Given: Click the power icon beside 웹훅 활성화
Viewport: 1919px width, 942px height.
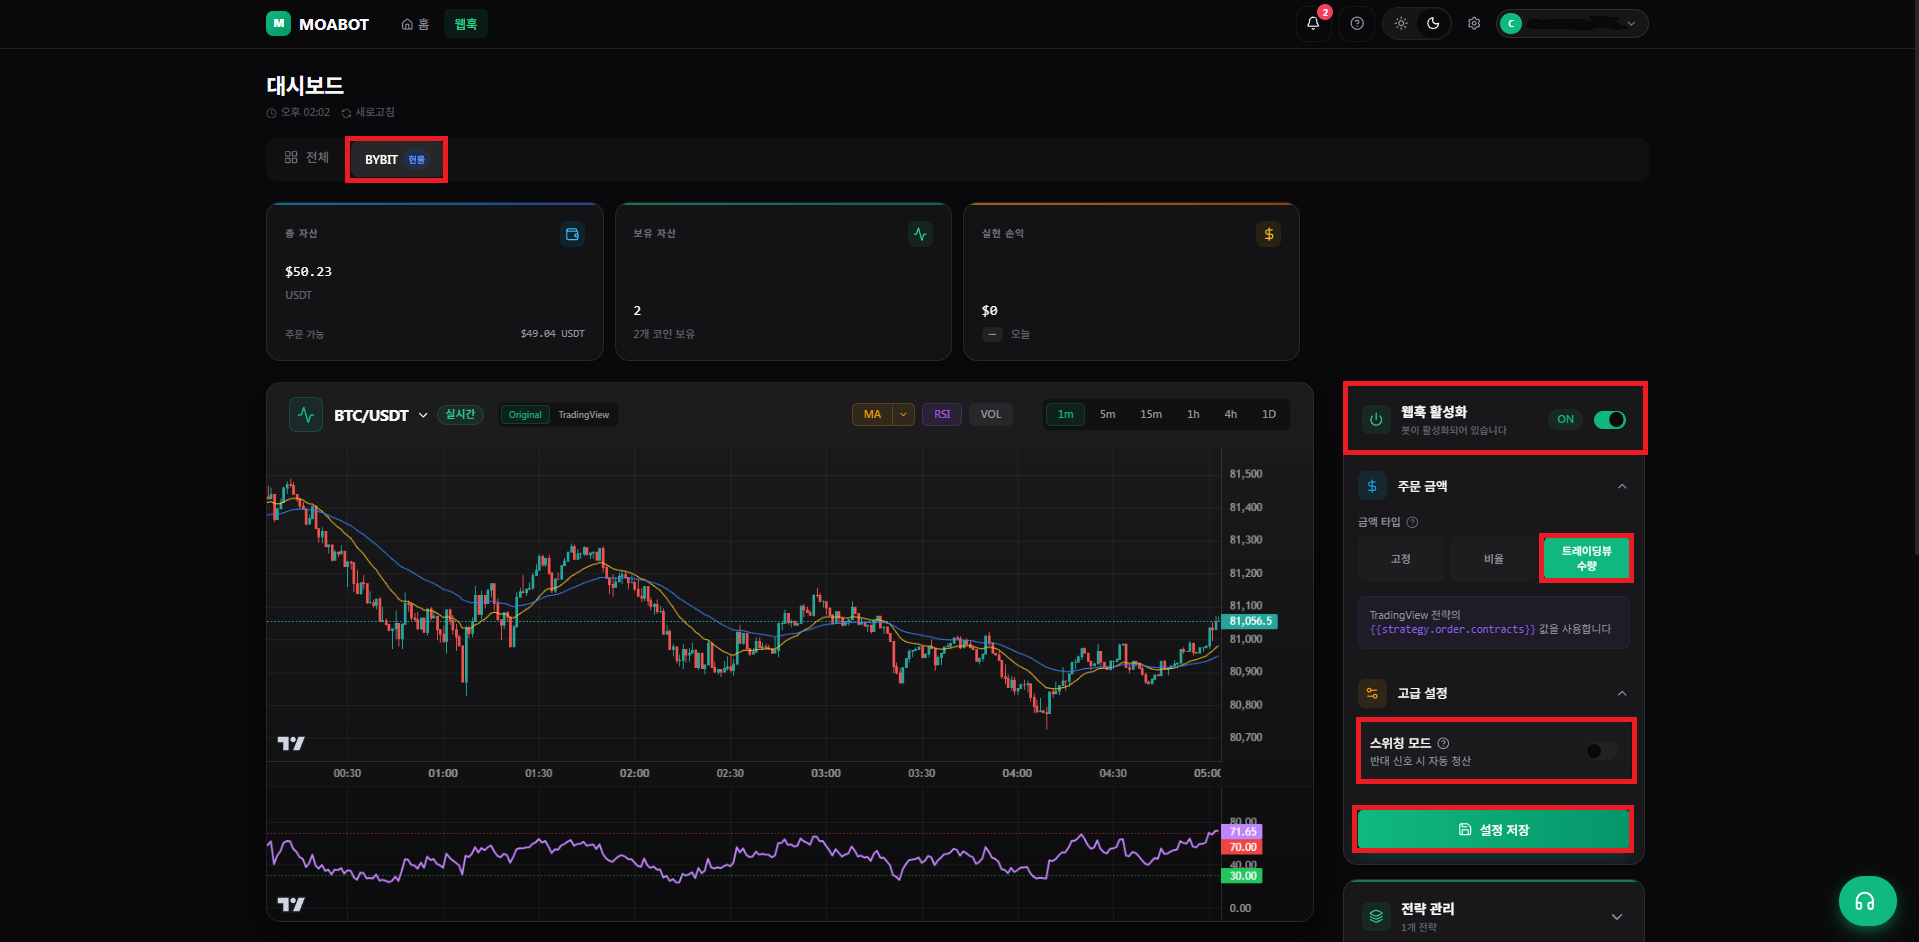Looking at the screenshot, I should coord(1376,420).
